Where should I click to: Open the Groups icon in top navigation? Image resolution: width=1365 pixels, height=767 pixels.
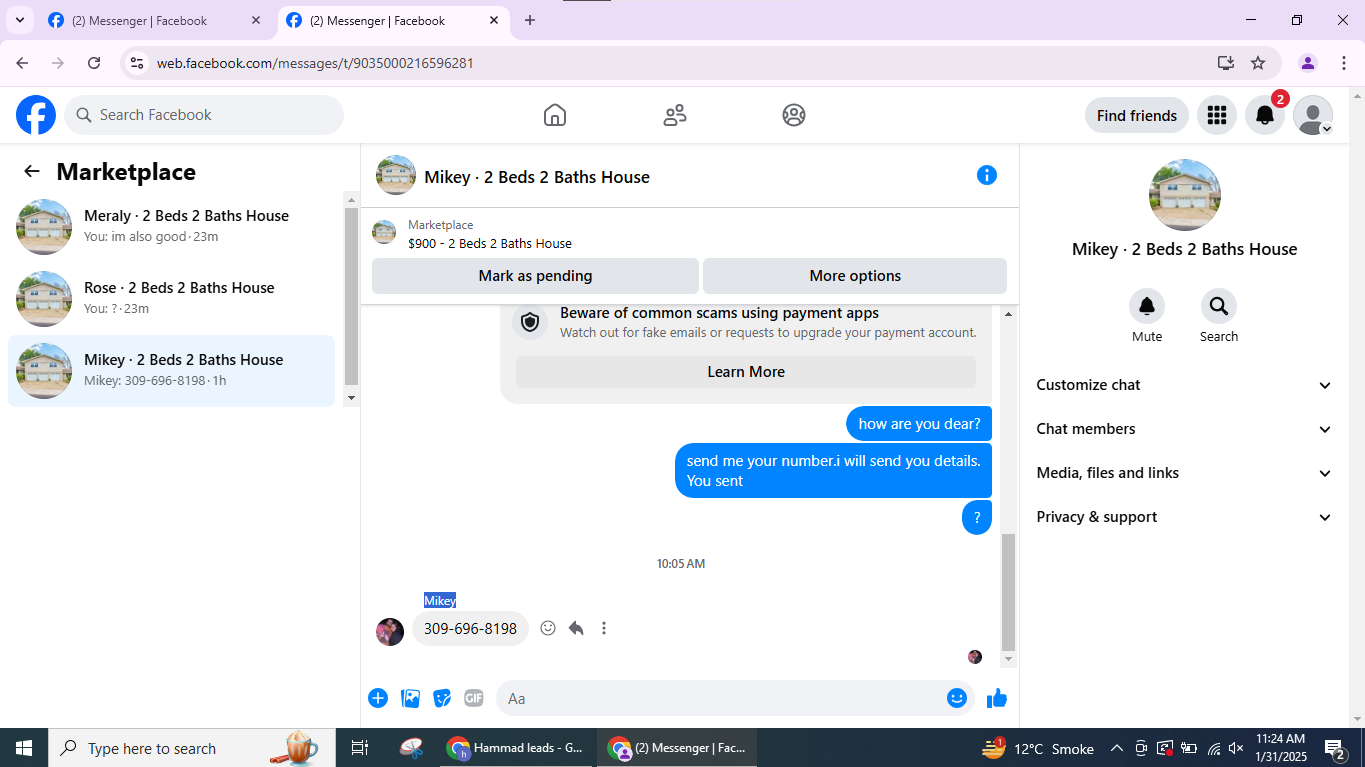(x=794, y=115)
